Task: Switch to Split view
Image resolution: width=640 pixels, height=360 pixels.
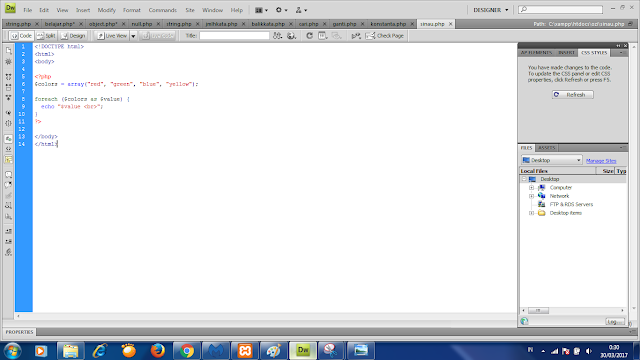Action: 46,36
